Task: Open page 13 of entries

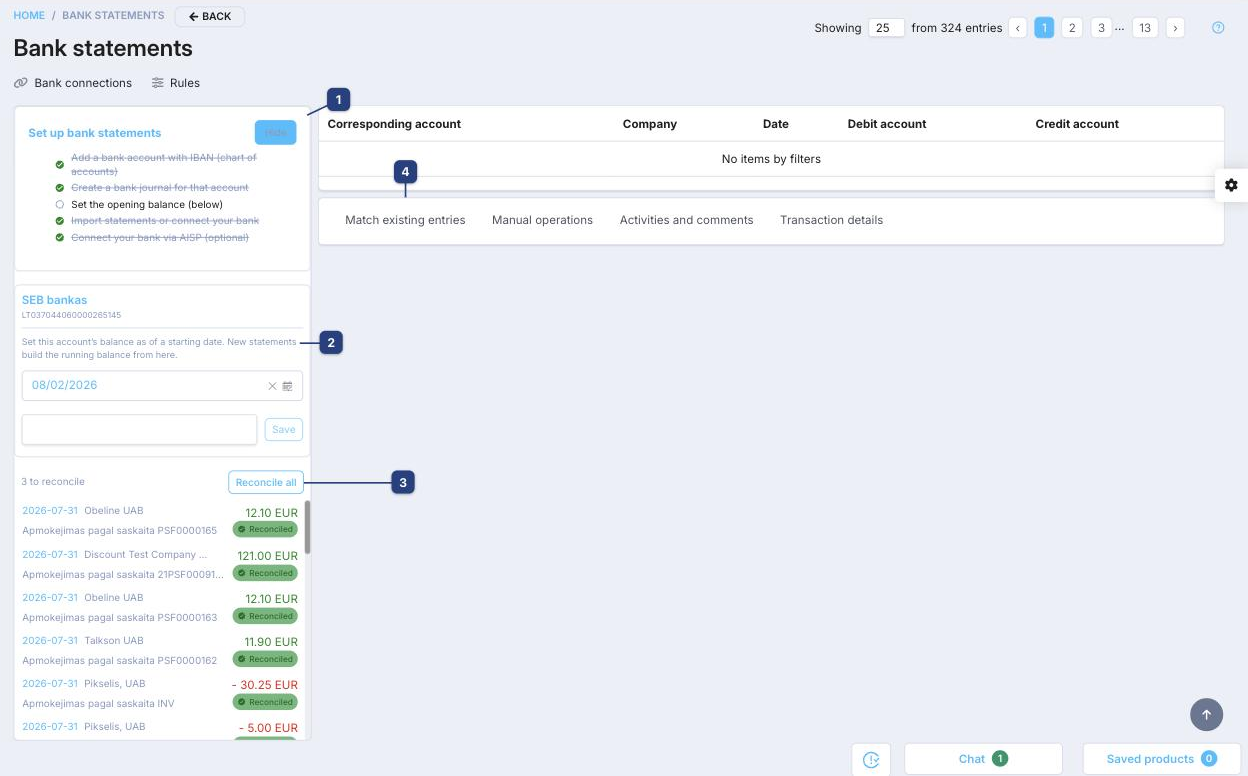Action: pos(1145,28)
